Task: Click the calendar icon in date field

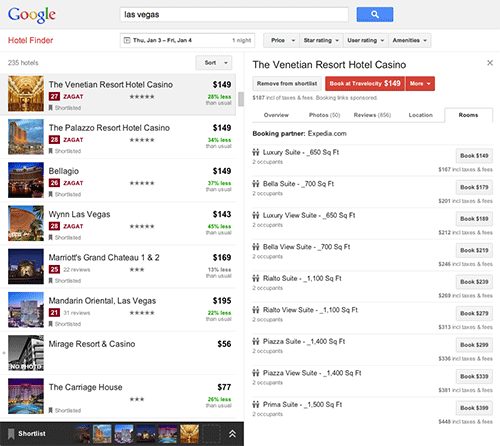Action: click(x=127, y=40)
